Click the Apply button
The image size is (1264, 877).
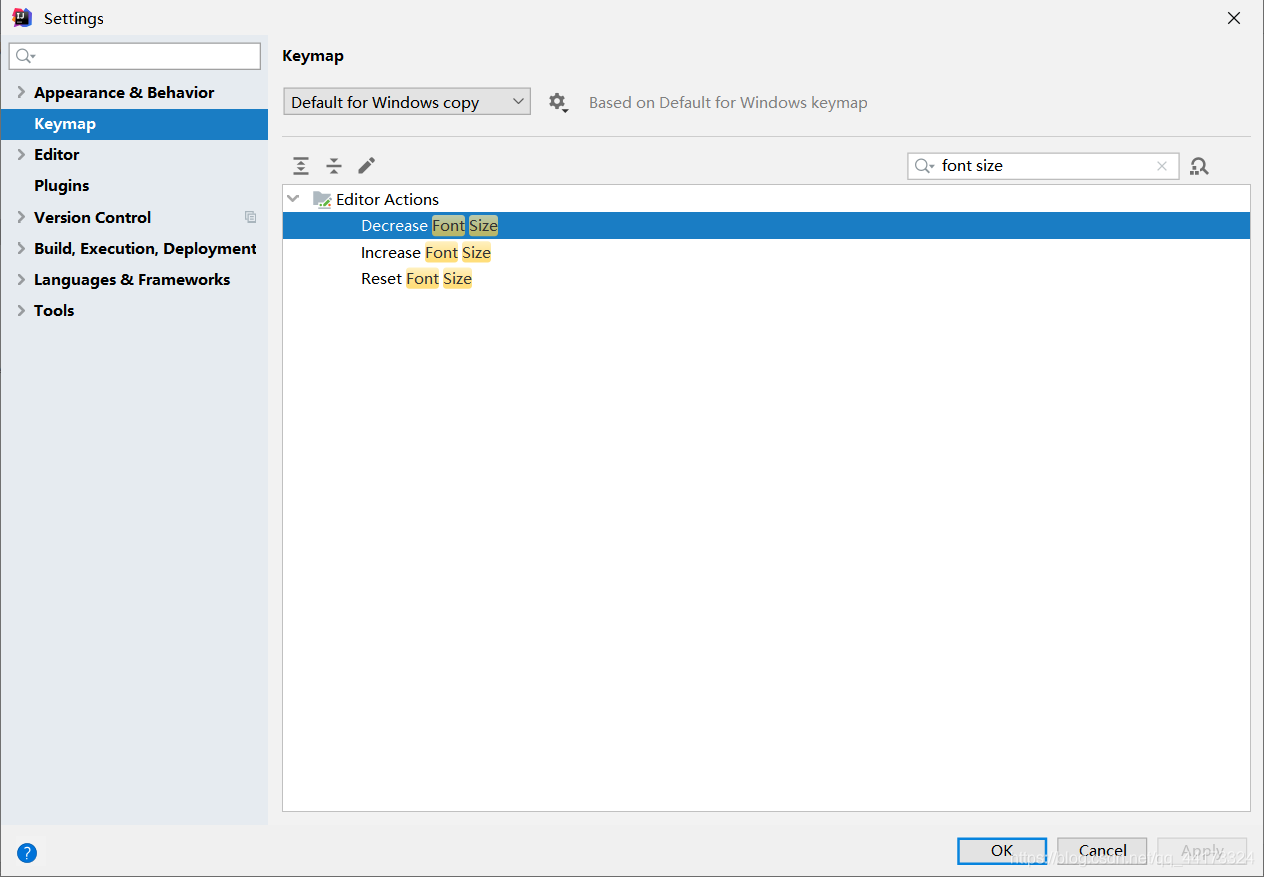tap(1202, 850)
